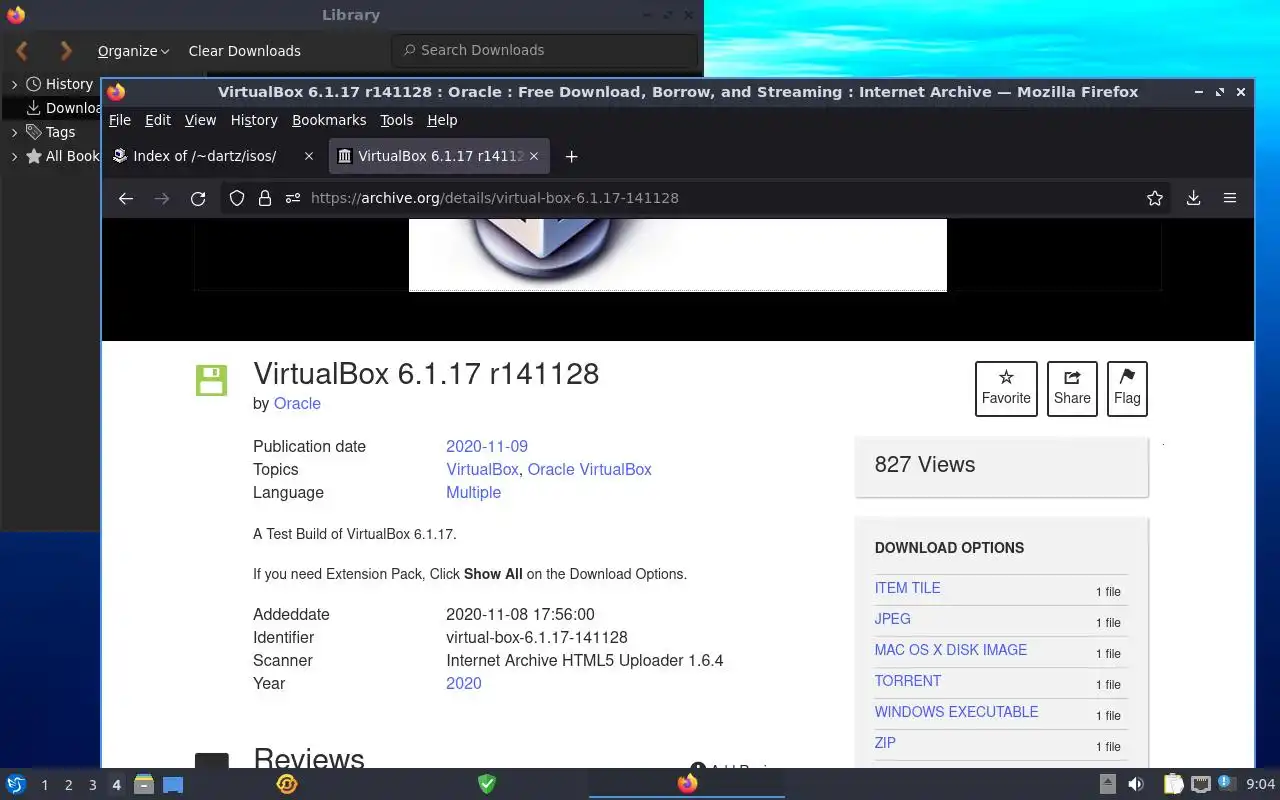The width and height of the screenshot is (1280, 800).
Task: Open the Year 2020 link
Action: pyautogui.click(x=463, y=683)
